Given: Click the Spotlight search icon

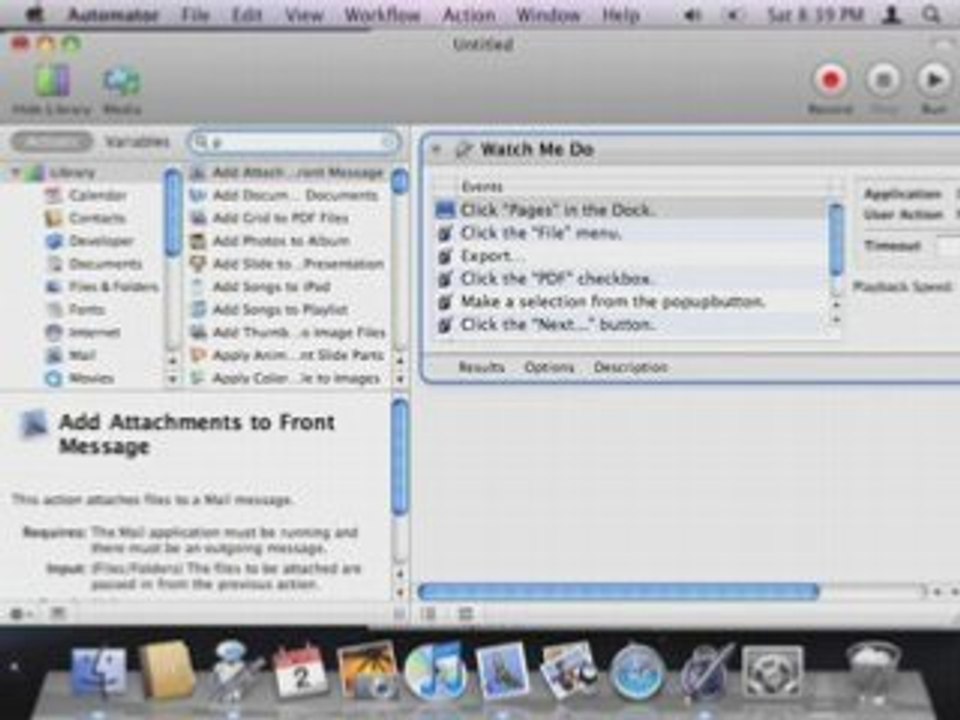Looking at the screenshot, I should click(931, 15).
